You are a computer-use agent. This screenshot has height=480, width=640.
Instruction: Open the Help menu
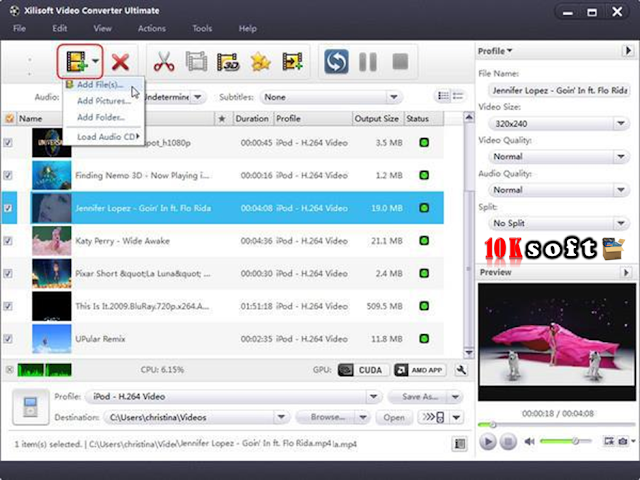[247, 29]
